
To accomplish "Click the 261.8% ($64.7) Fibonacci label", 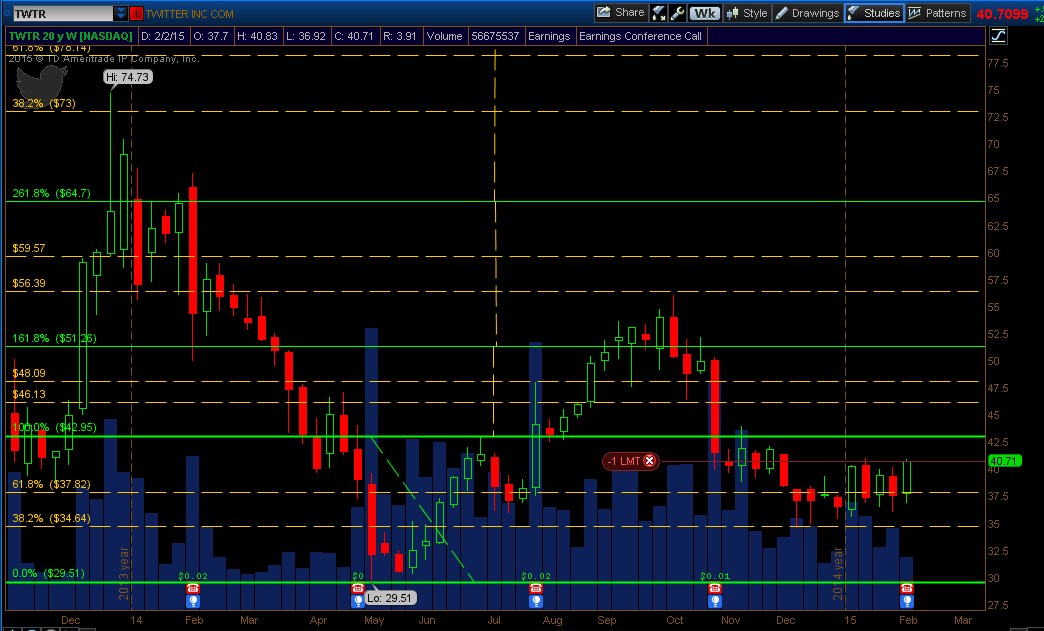I will tap(51, 193).
